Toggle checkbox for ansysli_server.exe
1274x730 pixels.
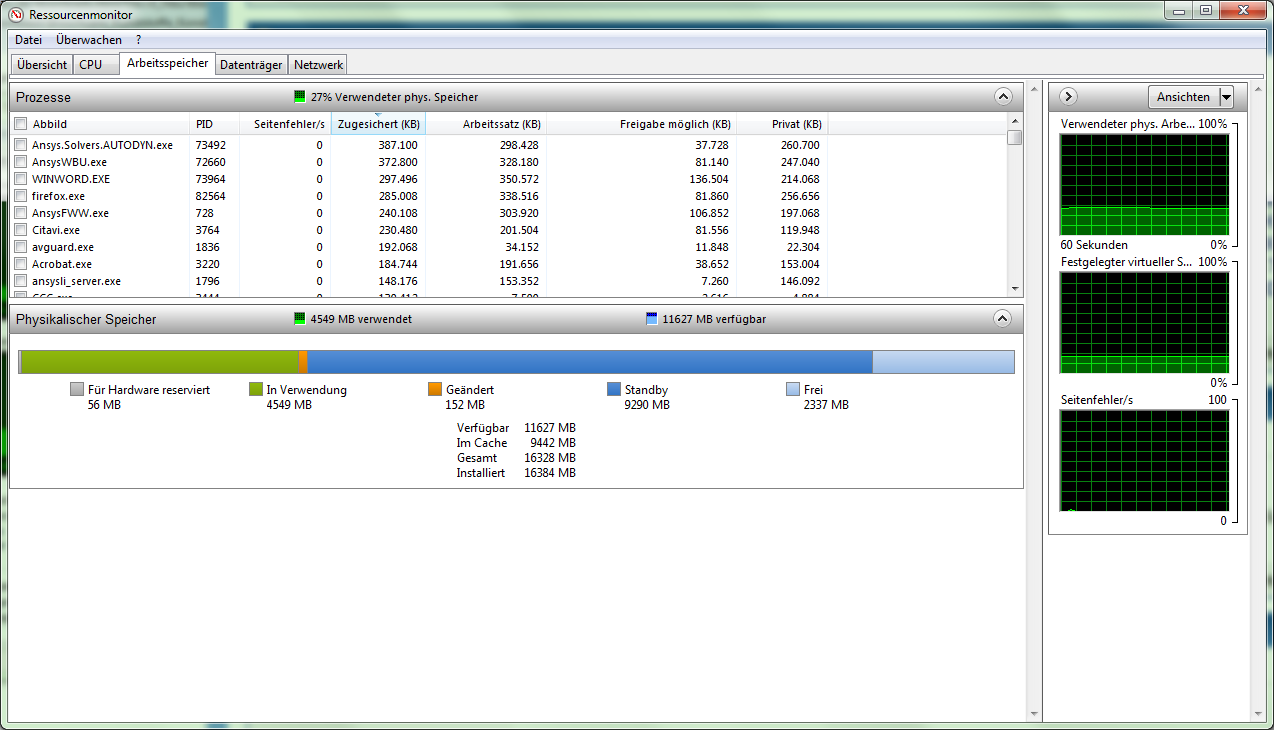pyautogui.click(x=20, y=281)
